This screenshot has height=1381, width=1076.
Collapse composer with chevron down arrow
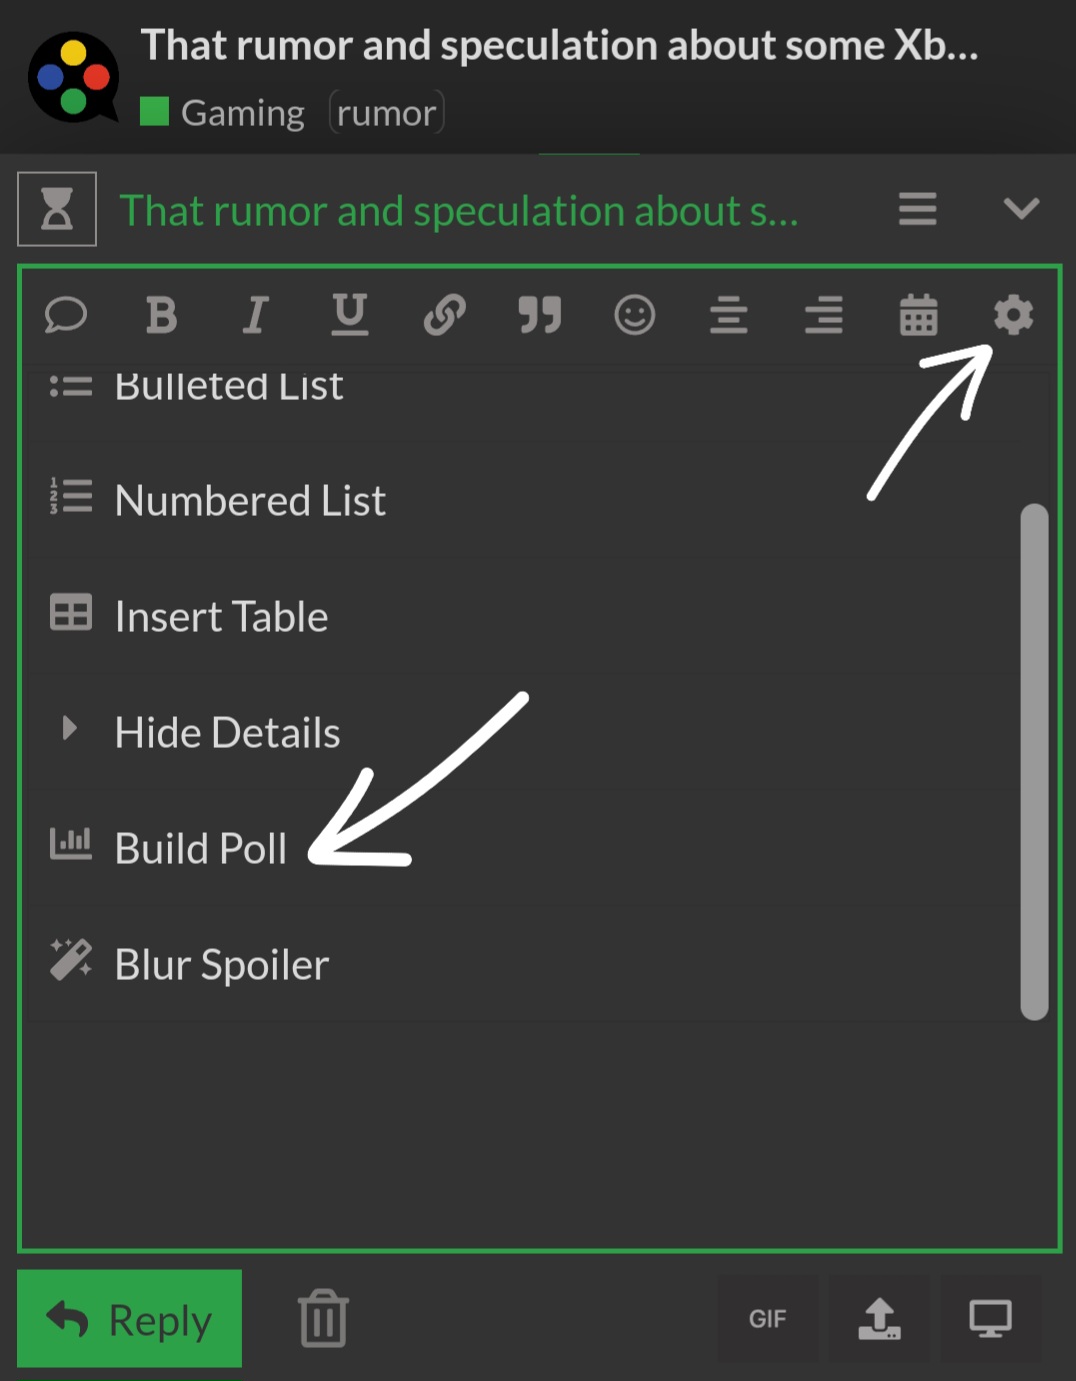point(1021,208)
